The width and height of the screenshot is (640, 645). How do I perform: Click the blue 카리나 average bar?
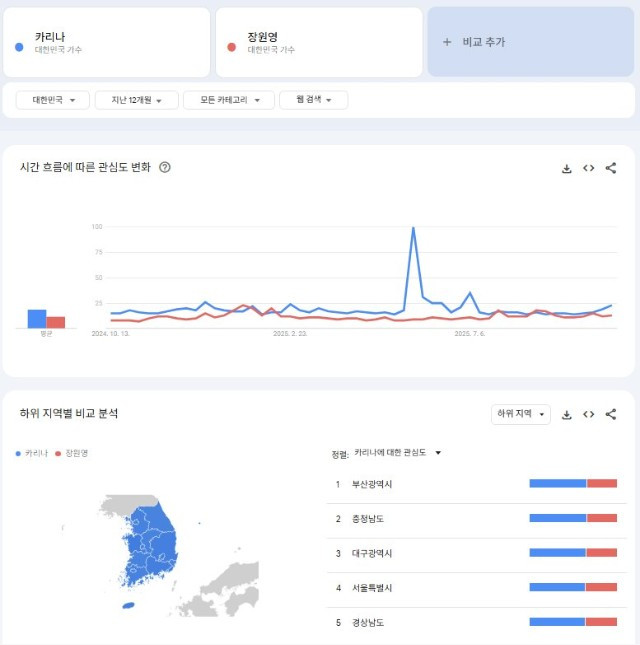(37, 318)
